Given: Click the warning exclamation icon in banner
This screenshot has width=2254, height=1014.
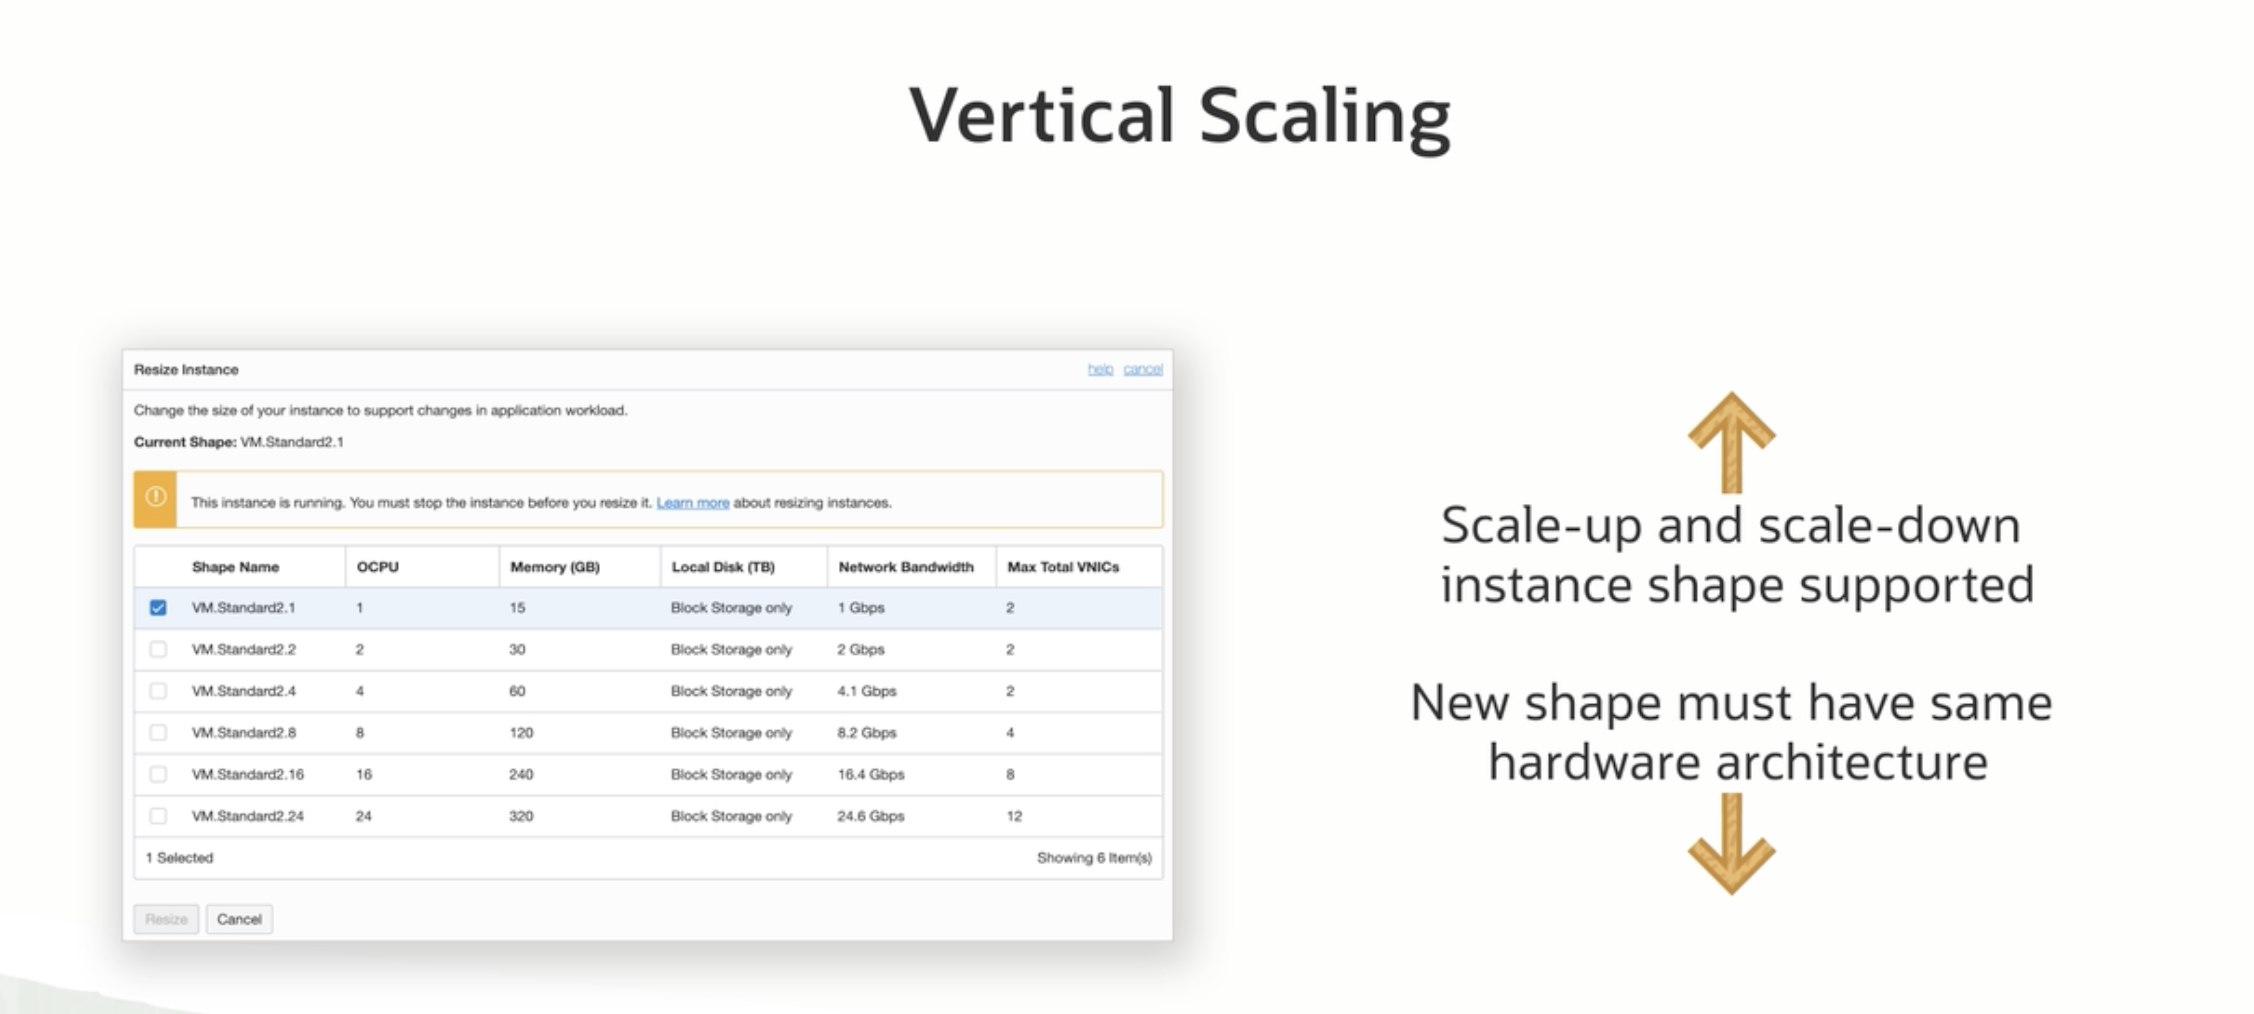Looking at the screenshot, I should click(x=156, y=497).
